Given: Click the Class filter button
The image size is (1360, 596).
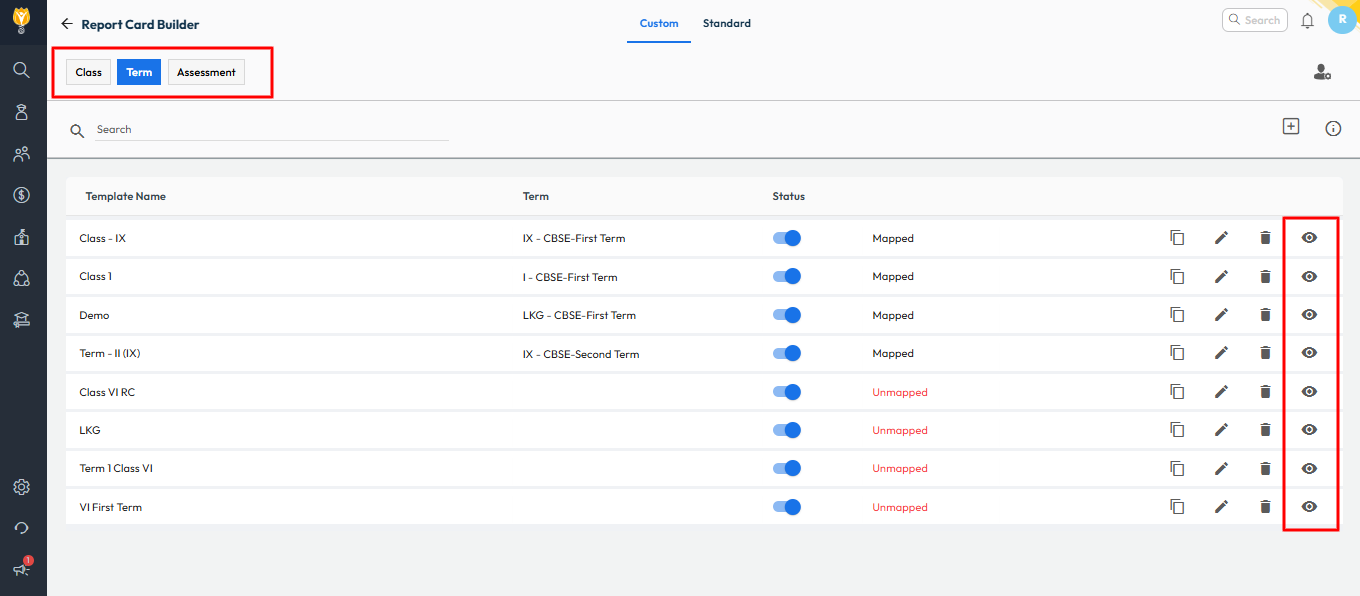Looking at the screenshot, I should 89,72.
